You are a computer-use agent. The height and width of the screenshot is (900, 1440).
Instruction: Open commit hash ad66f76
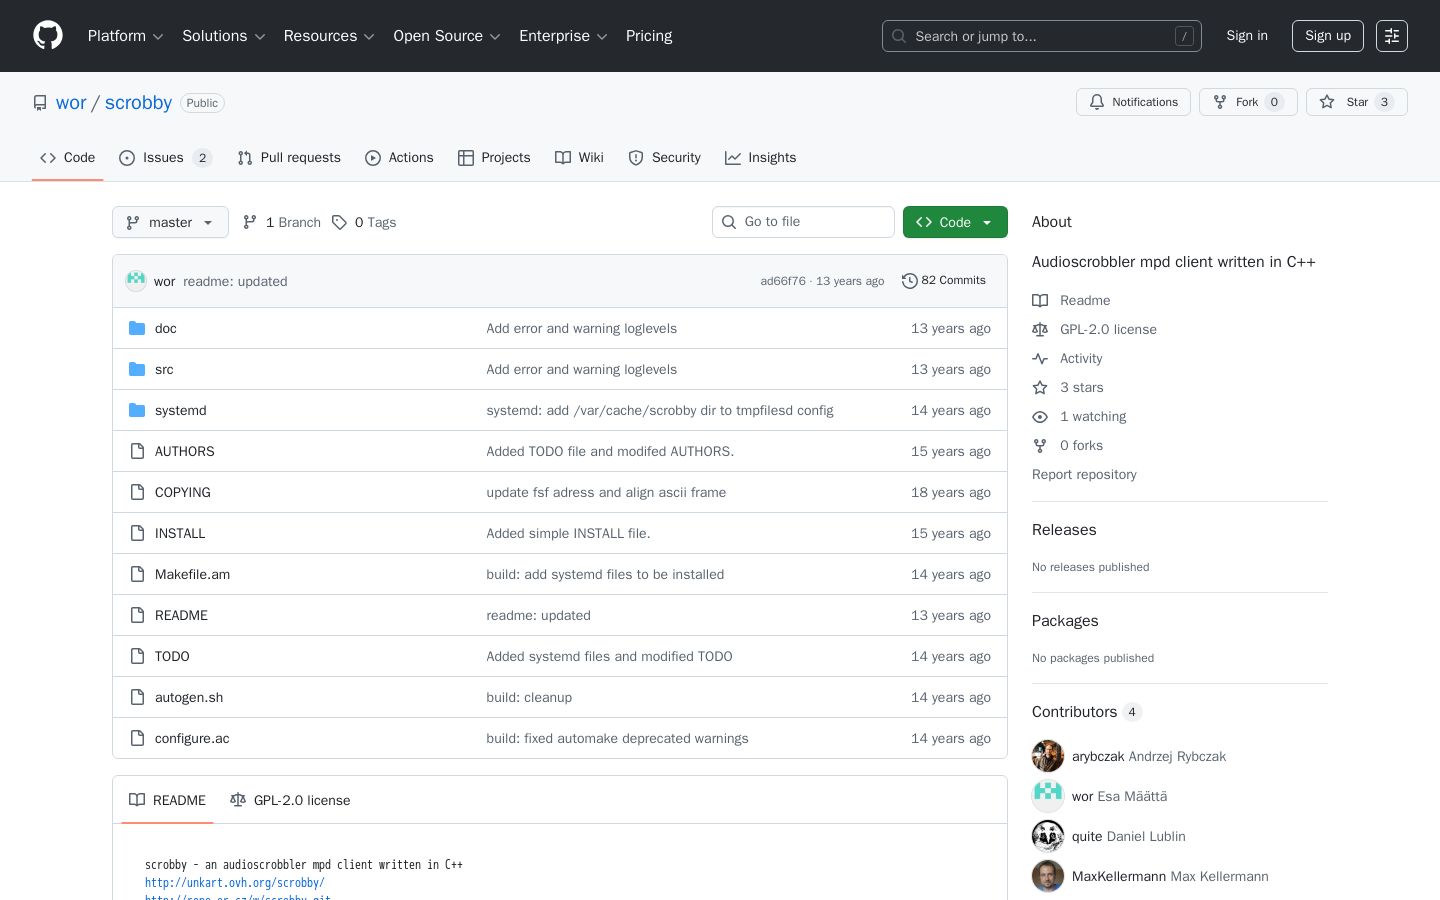click(783, 281)
